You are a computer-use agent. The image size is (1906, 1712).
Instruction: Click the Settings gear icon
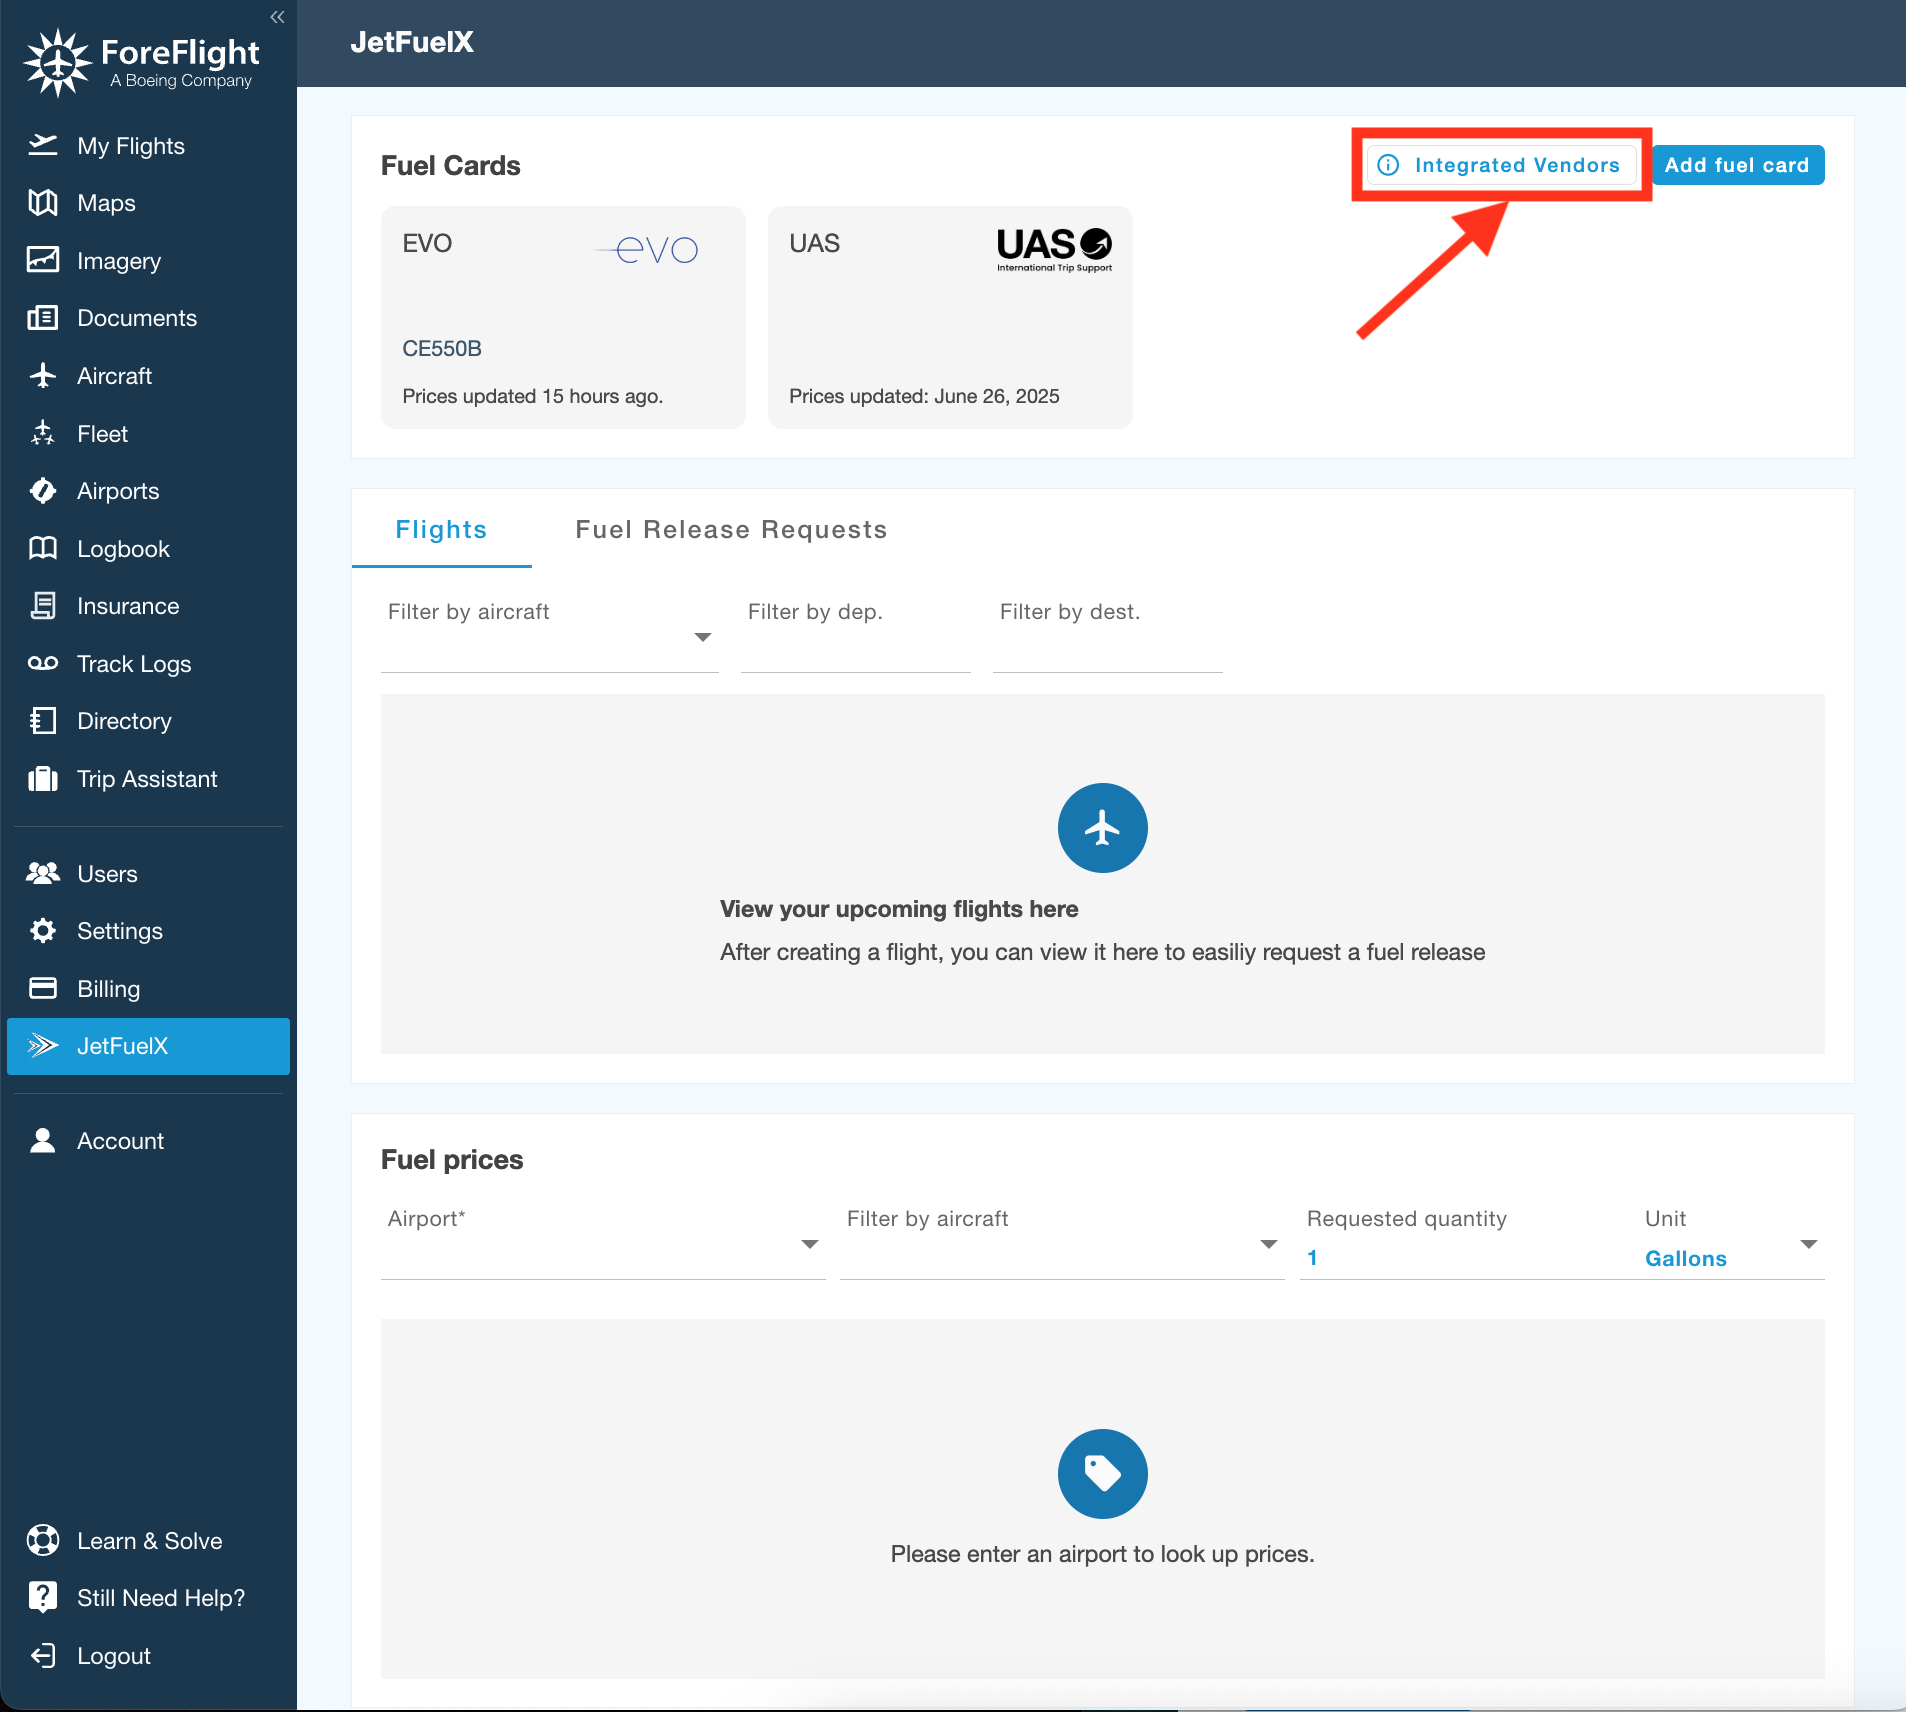point(43,930)
